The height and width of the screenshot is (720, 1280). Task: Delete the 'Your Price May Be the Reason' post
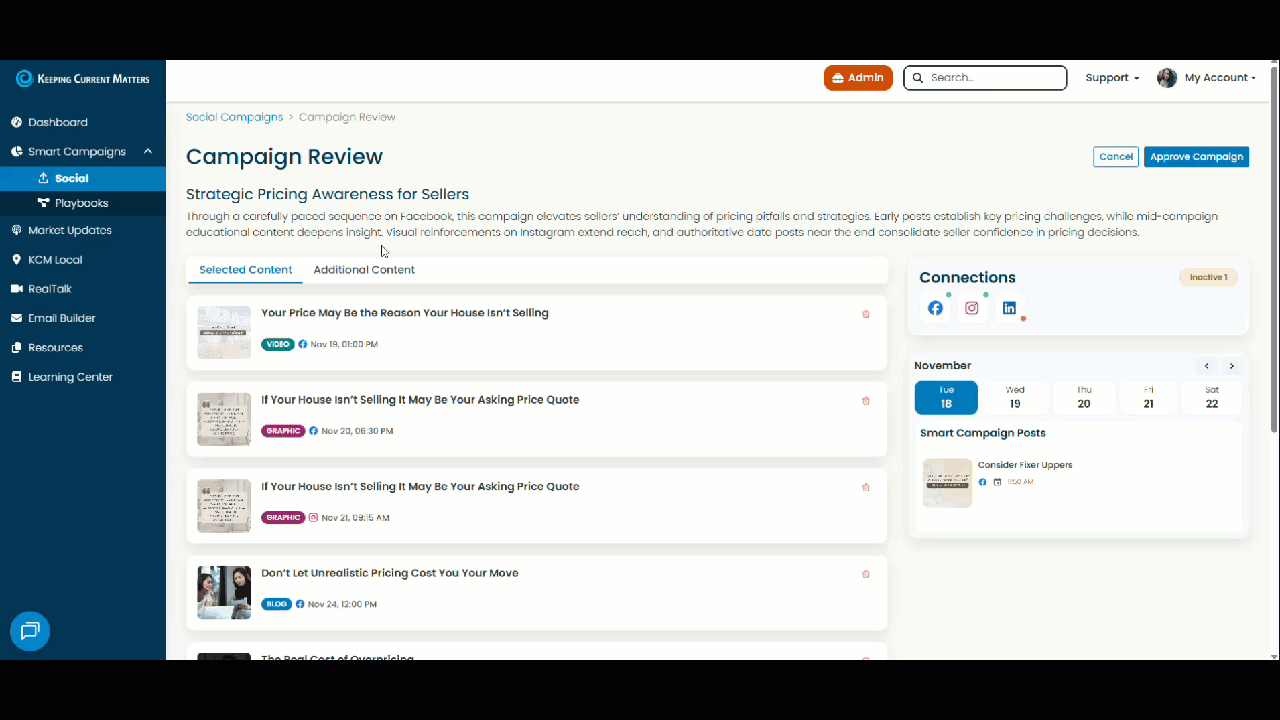866,314
